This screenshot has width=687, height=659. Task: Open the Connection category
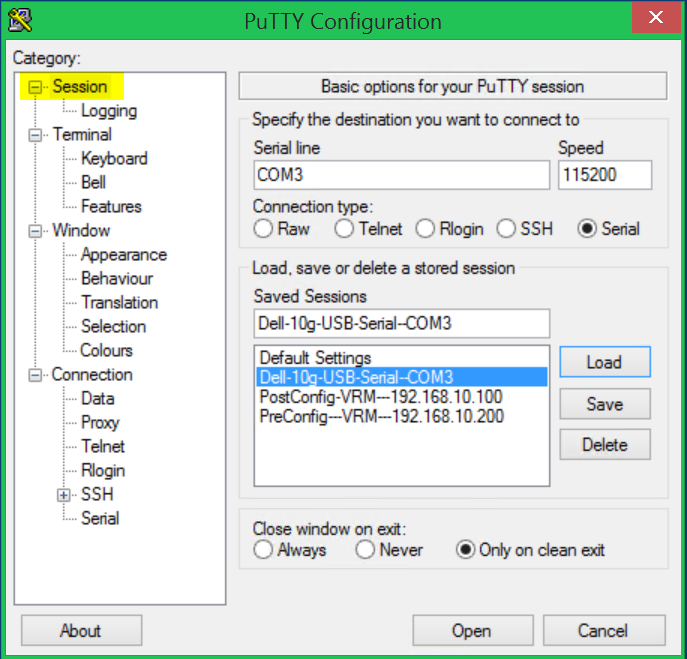pyautogui.click(x=92, y=375)
